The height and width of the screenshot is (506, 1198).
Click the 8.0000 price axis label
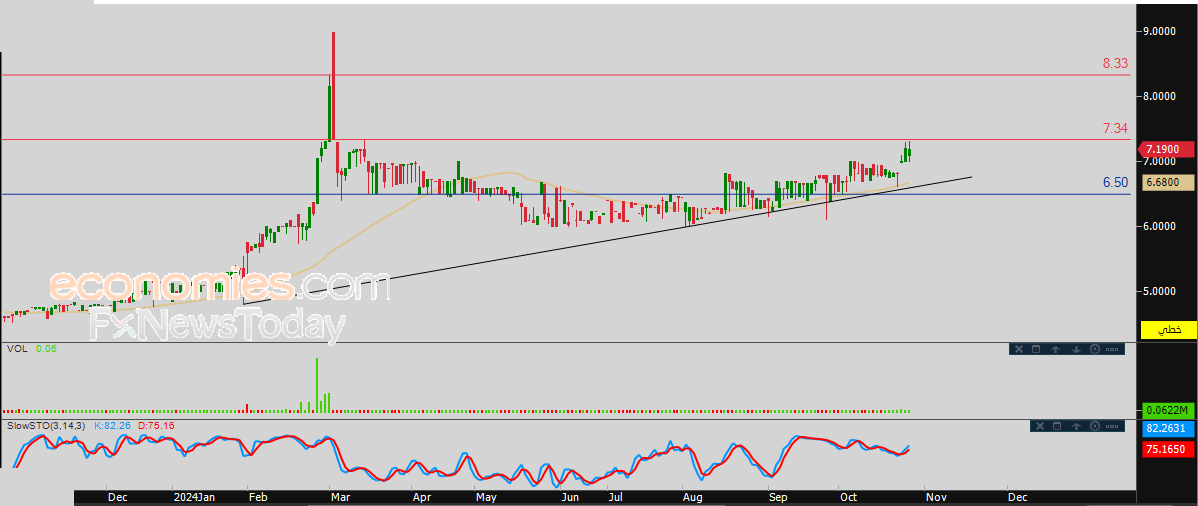(1158, 96)
